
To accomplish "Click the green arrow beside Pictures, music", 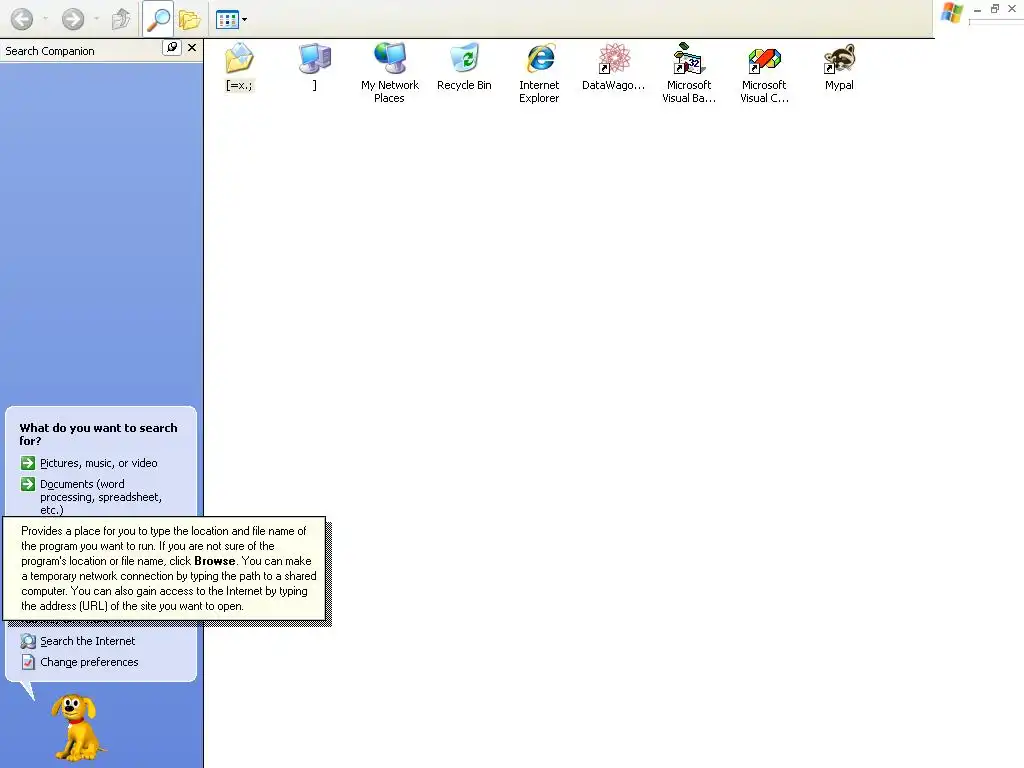I will 28,463.
